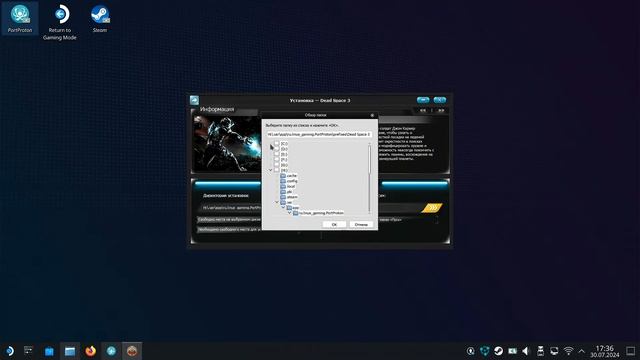Screen dimensions: 640x360
Task: Go to the previous step with the << arrow
Action: (423, 110)
